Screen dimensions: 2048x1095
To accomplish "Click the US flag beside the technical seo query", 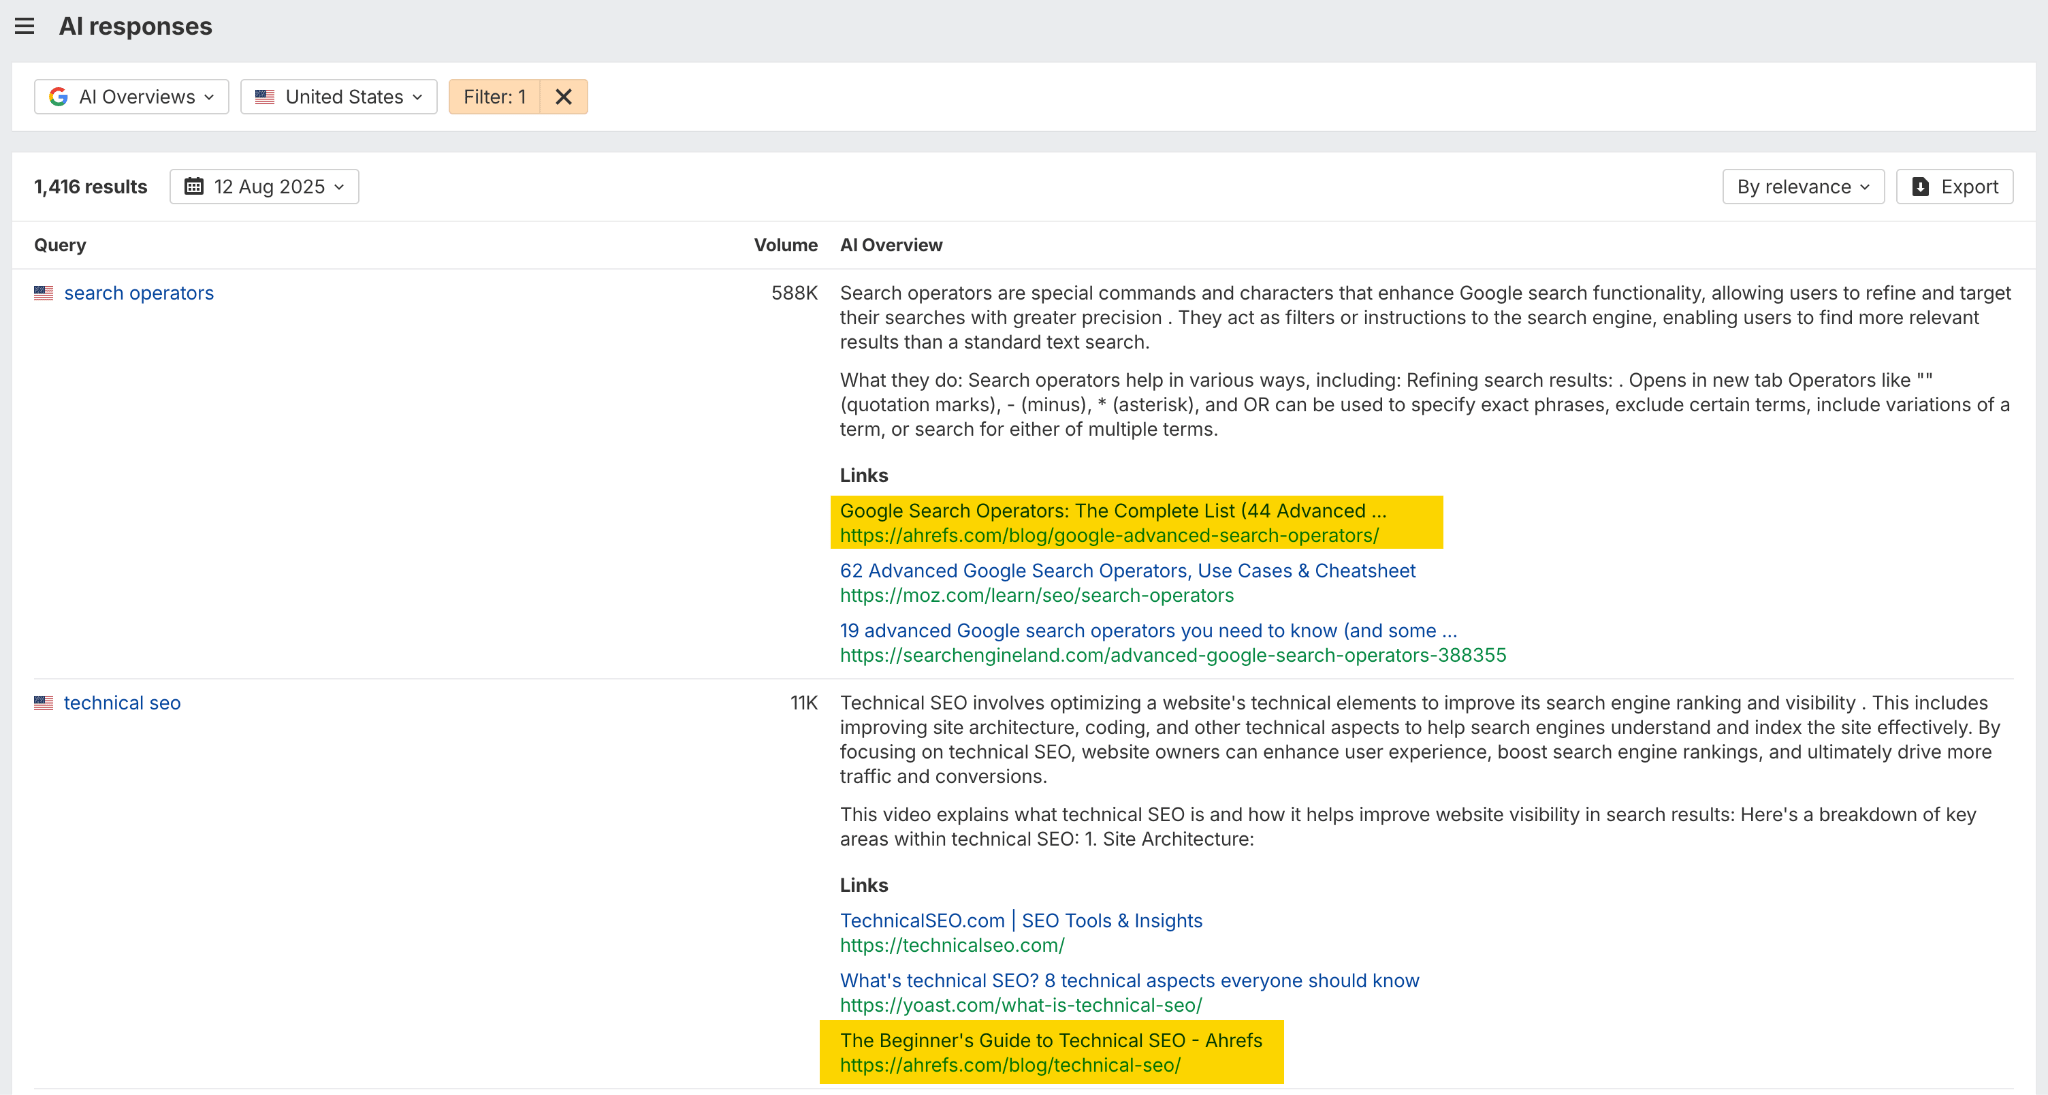I will [43, 702].
